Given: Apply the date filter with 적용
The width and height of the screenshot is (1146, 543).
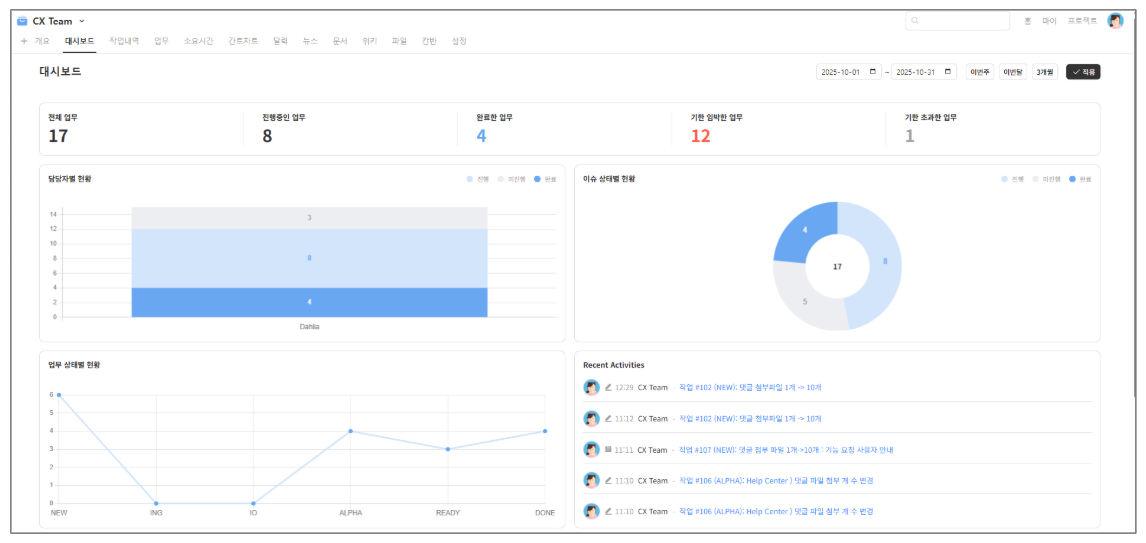Looking at the screenshot, I should 1083,72.
